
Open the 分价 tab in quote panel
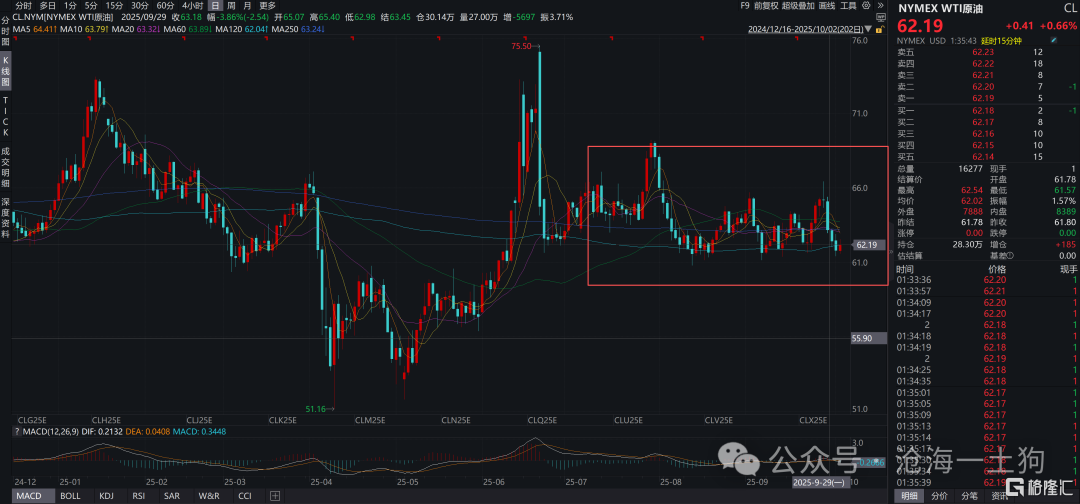pos(939,496)
